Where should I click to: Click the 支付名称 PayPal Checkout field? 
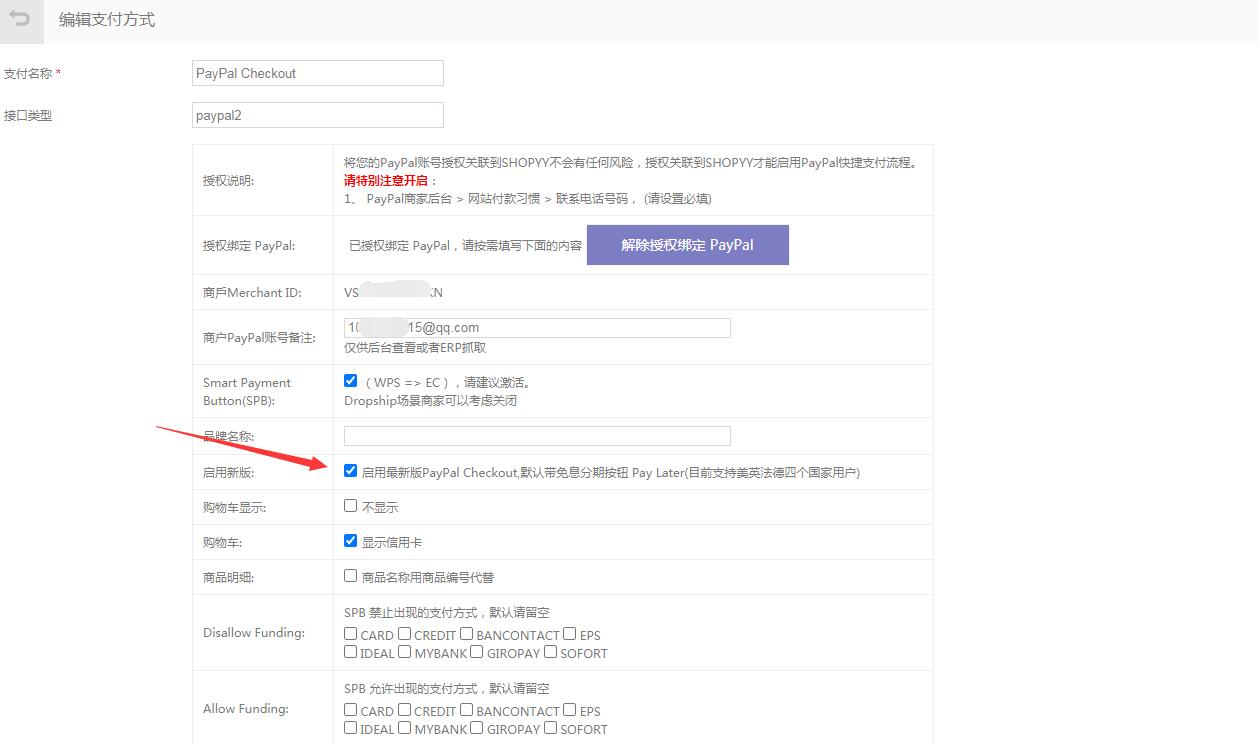[x=318, y=73]
